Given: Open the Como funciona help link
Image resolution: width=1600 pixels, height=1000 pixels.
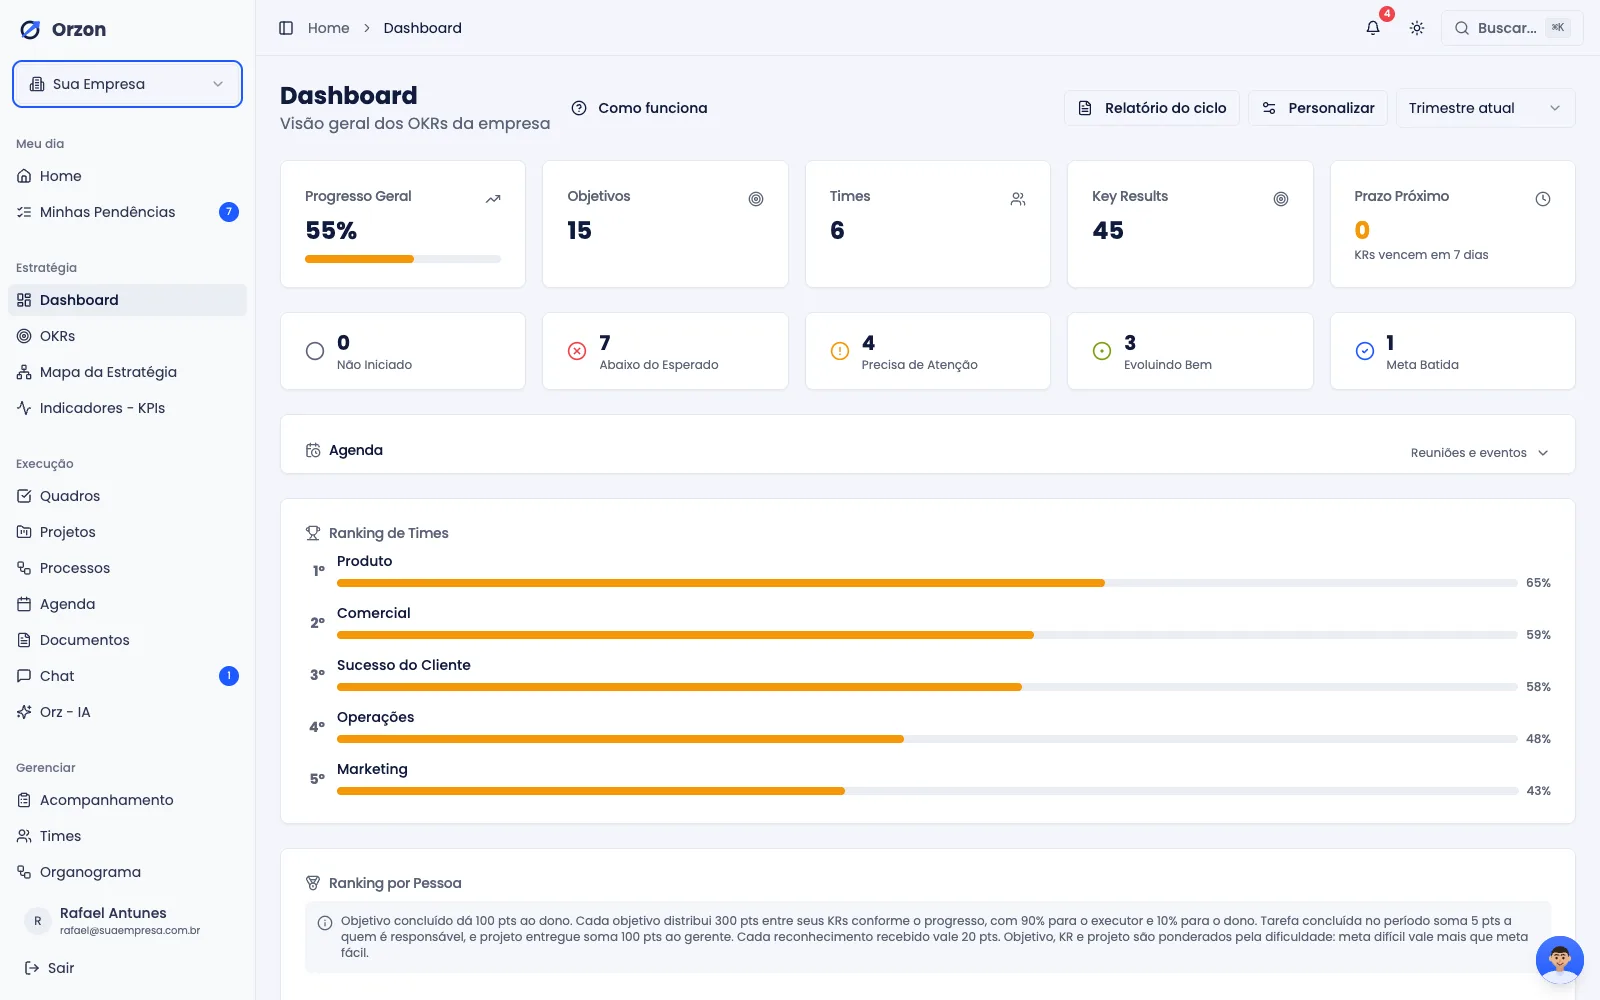Looking at the screenshot, I should 639,108.
